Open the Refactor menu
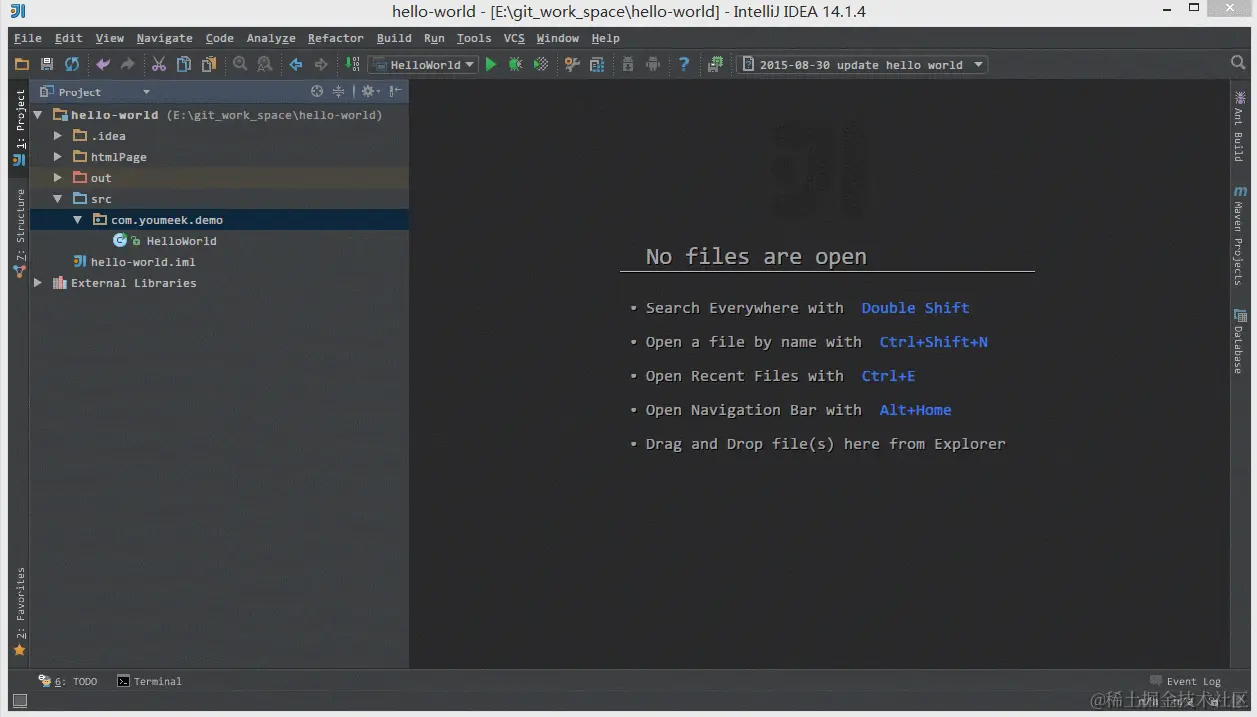The image size is (1257, 717). (x=335, y=38)
